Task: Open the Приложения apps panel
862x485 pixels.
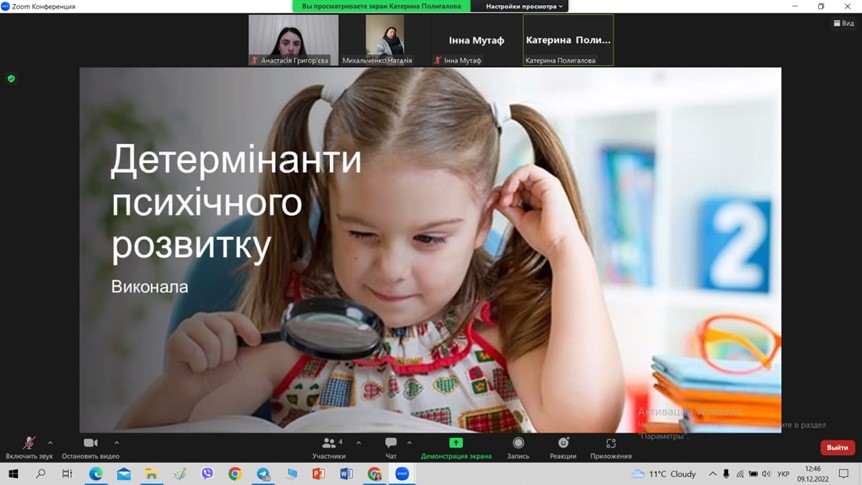Action: (x=611, y=444)
